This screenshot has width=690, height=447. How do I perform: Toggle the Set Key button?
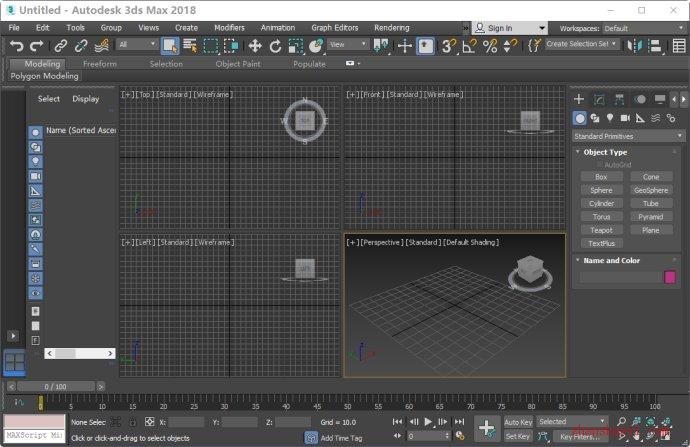click(x=518, y=436)
